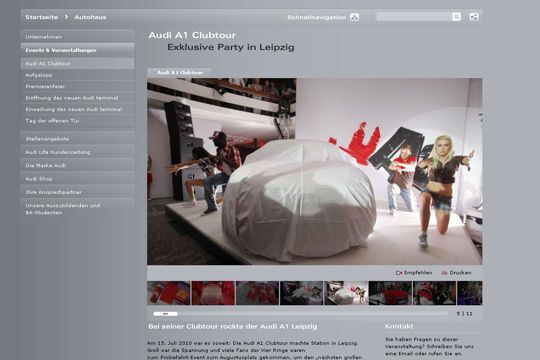This screenshot has height=360, width=540.
Task: Open the Unternehmen menu item
Action: click(77, 37)
